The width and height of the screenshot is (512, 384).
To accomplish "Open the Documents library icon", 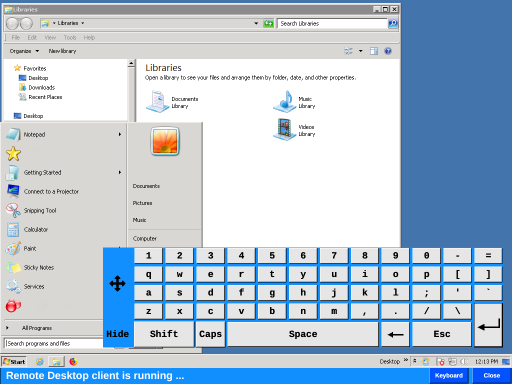I will (157, 101).
